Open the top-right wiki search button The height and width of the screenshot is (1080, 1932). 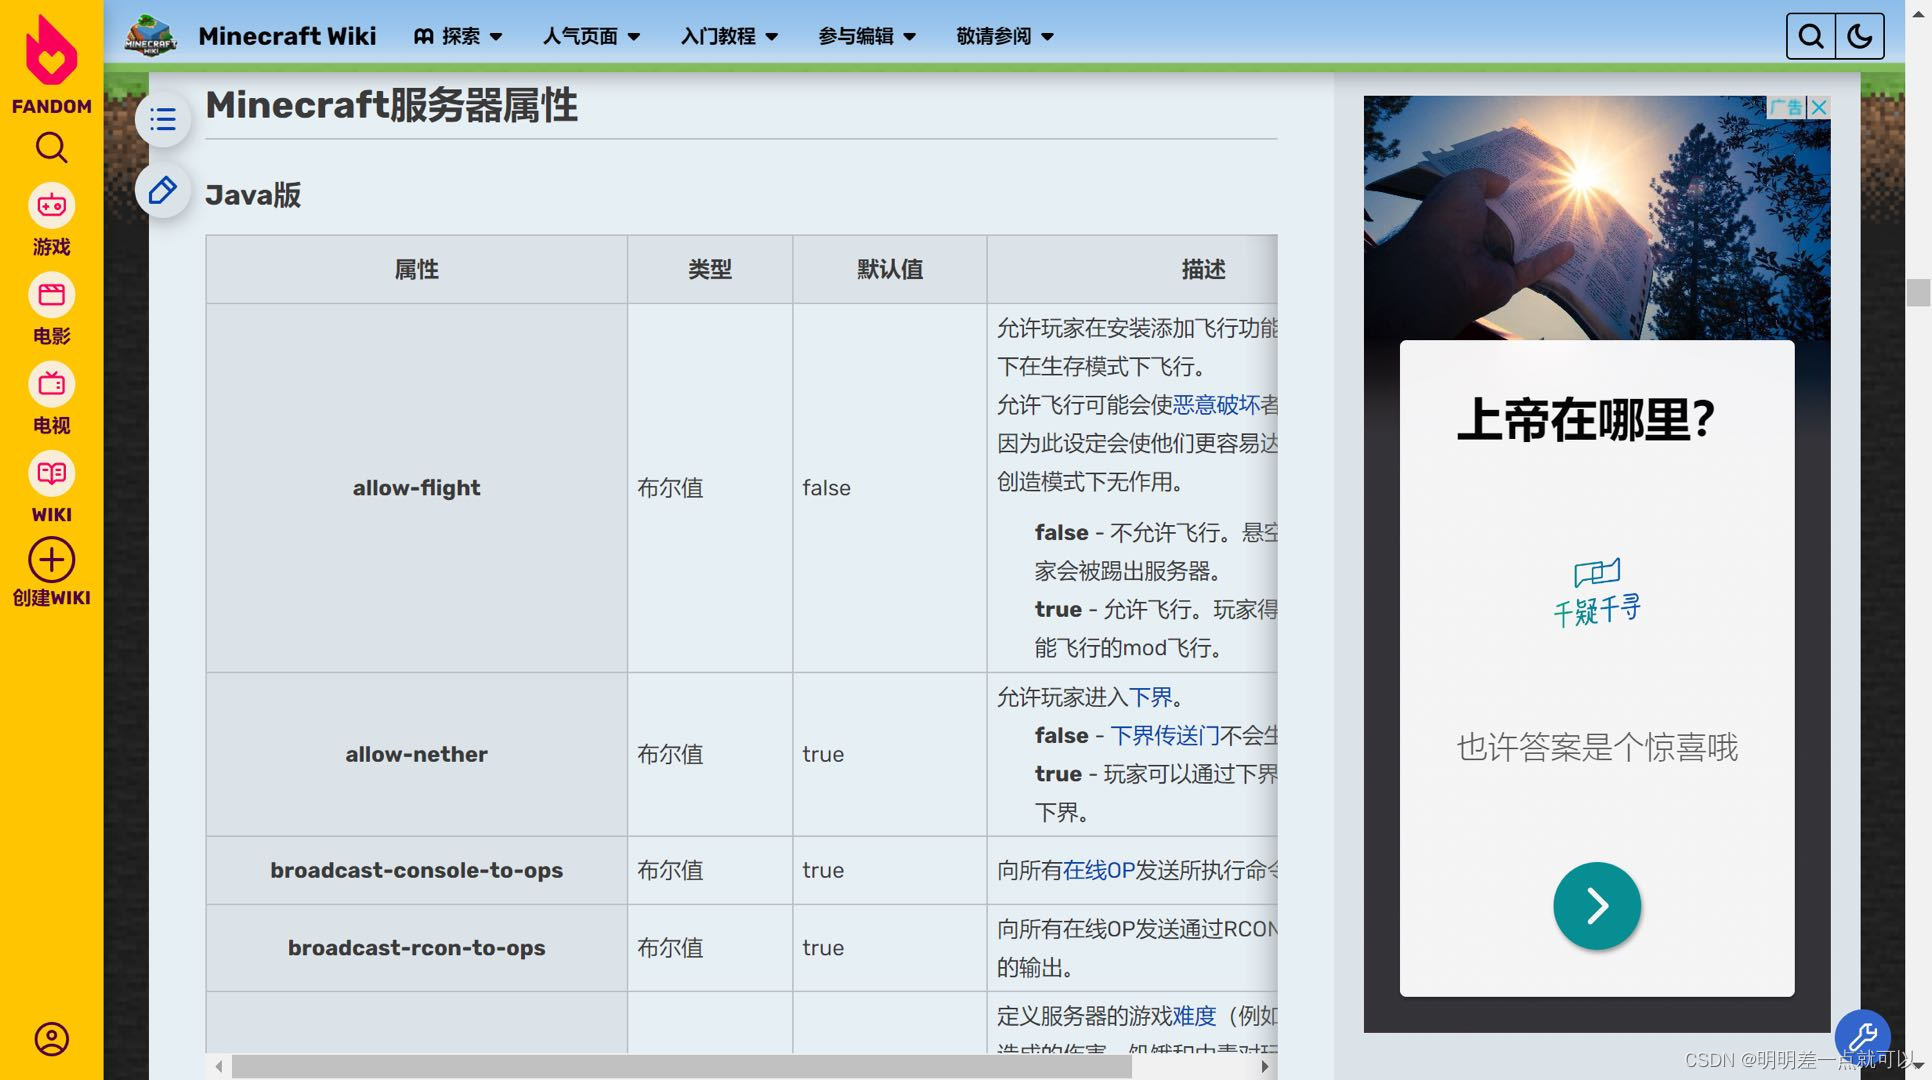coord(1811,36)
